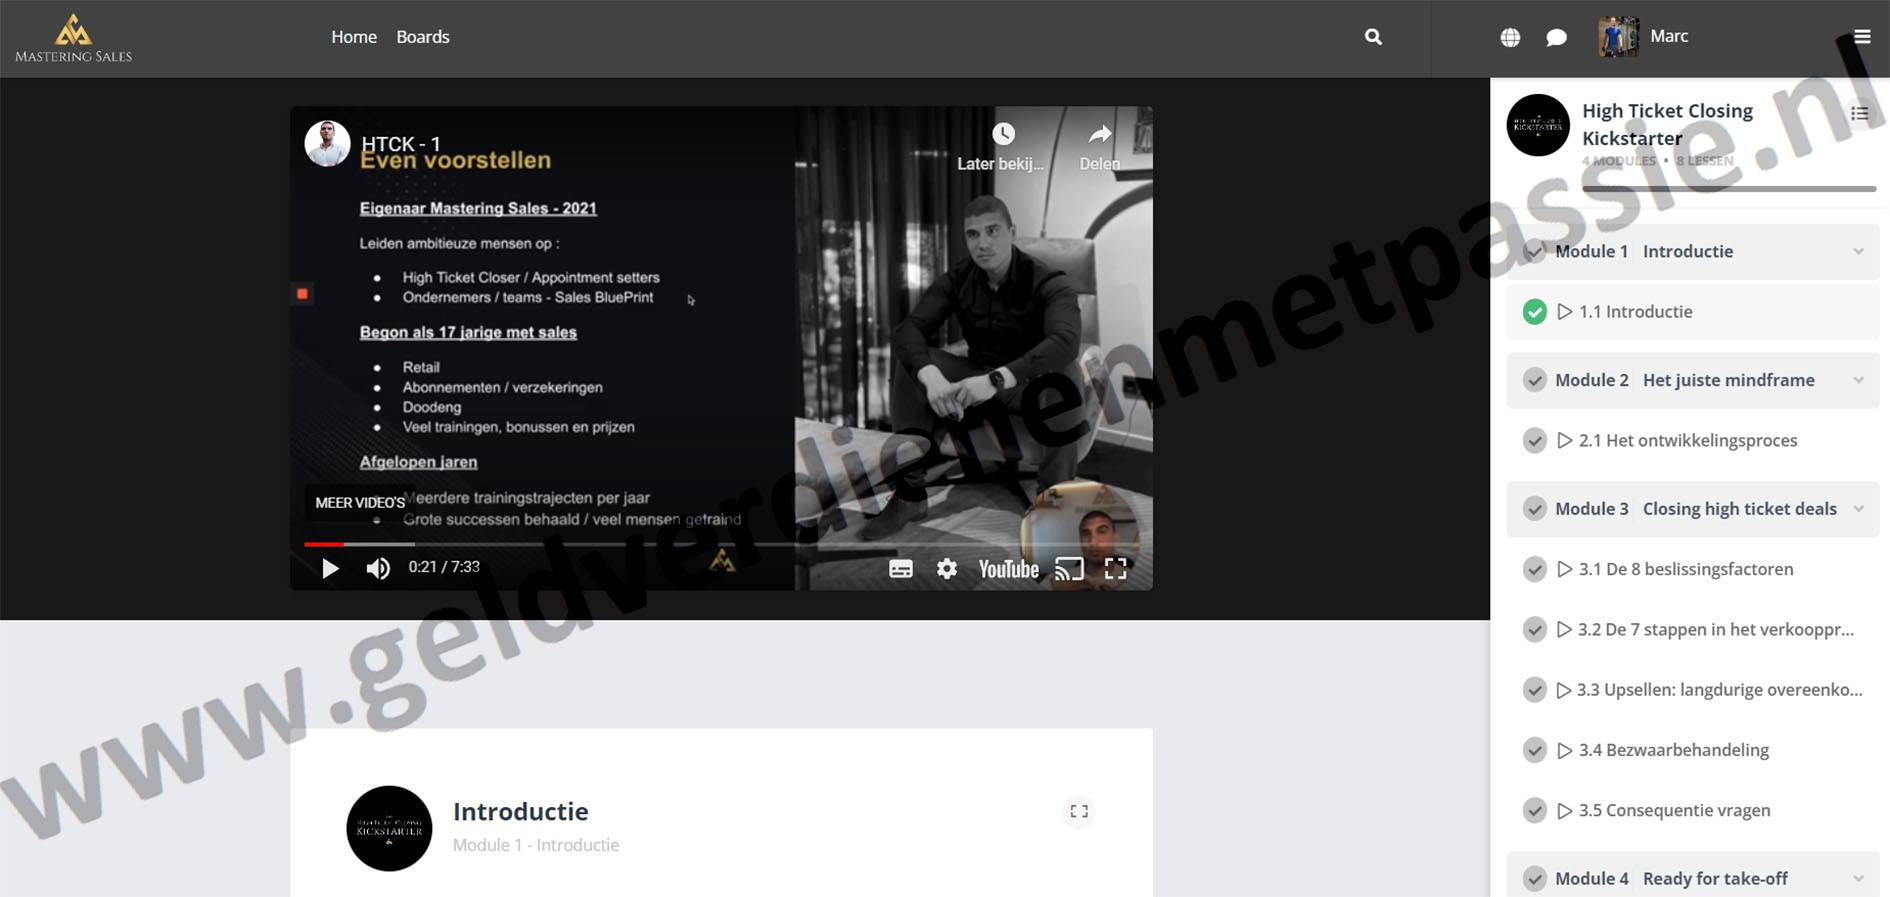
Task: Toggle completion check for 1.1 Introductie
Action: (1534, 312)
